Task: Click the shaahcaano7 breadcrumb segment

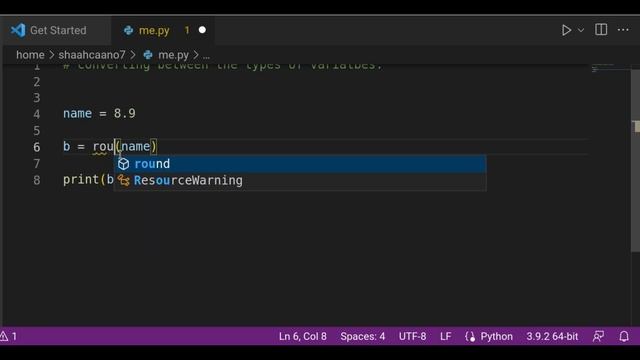Action: 92,55
